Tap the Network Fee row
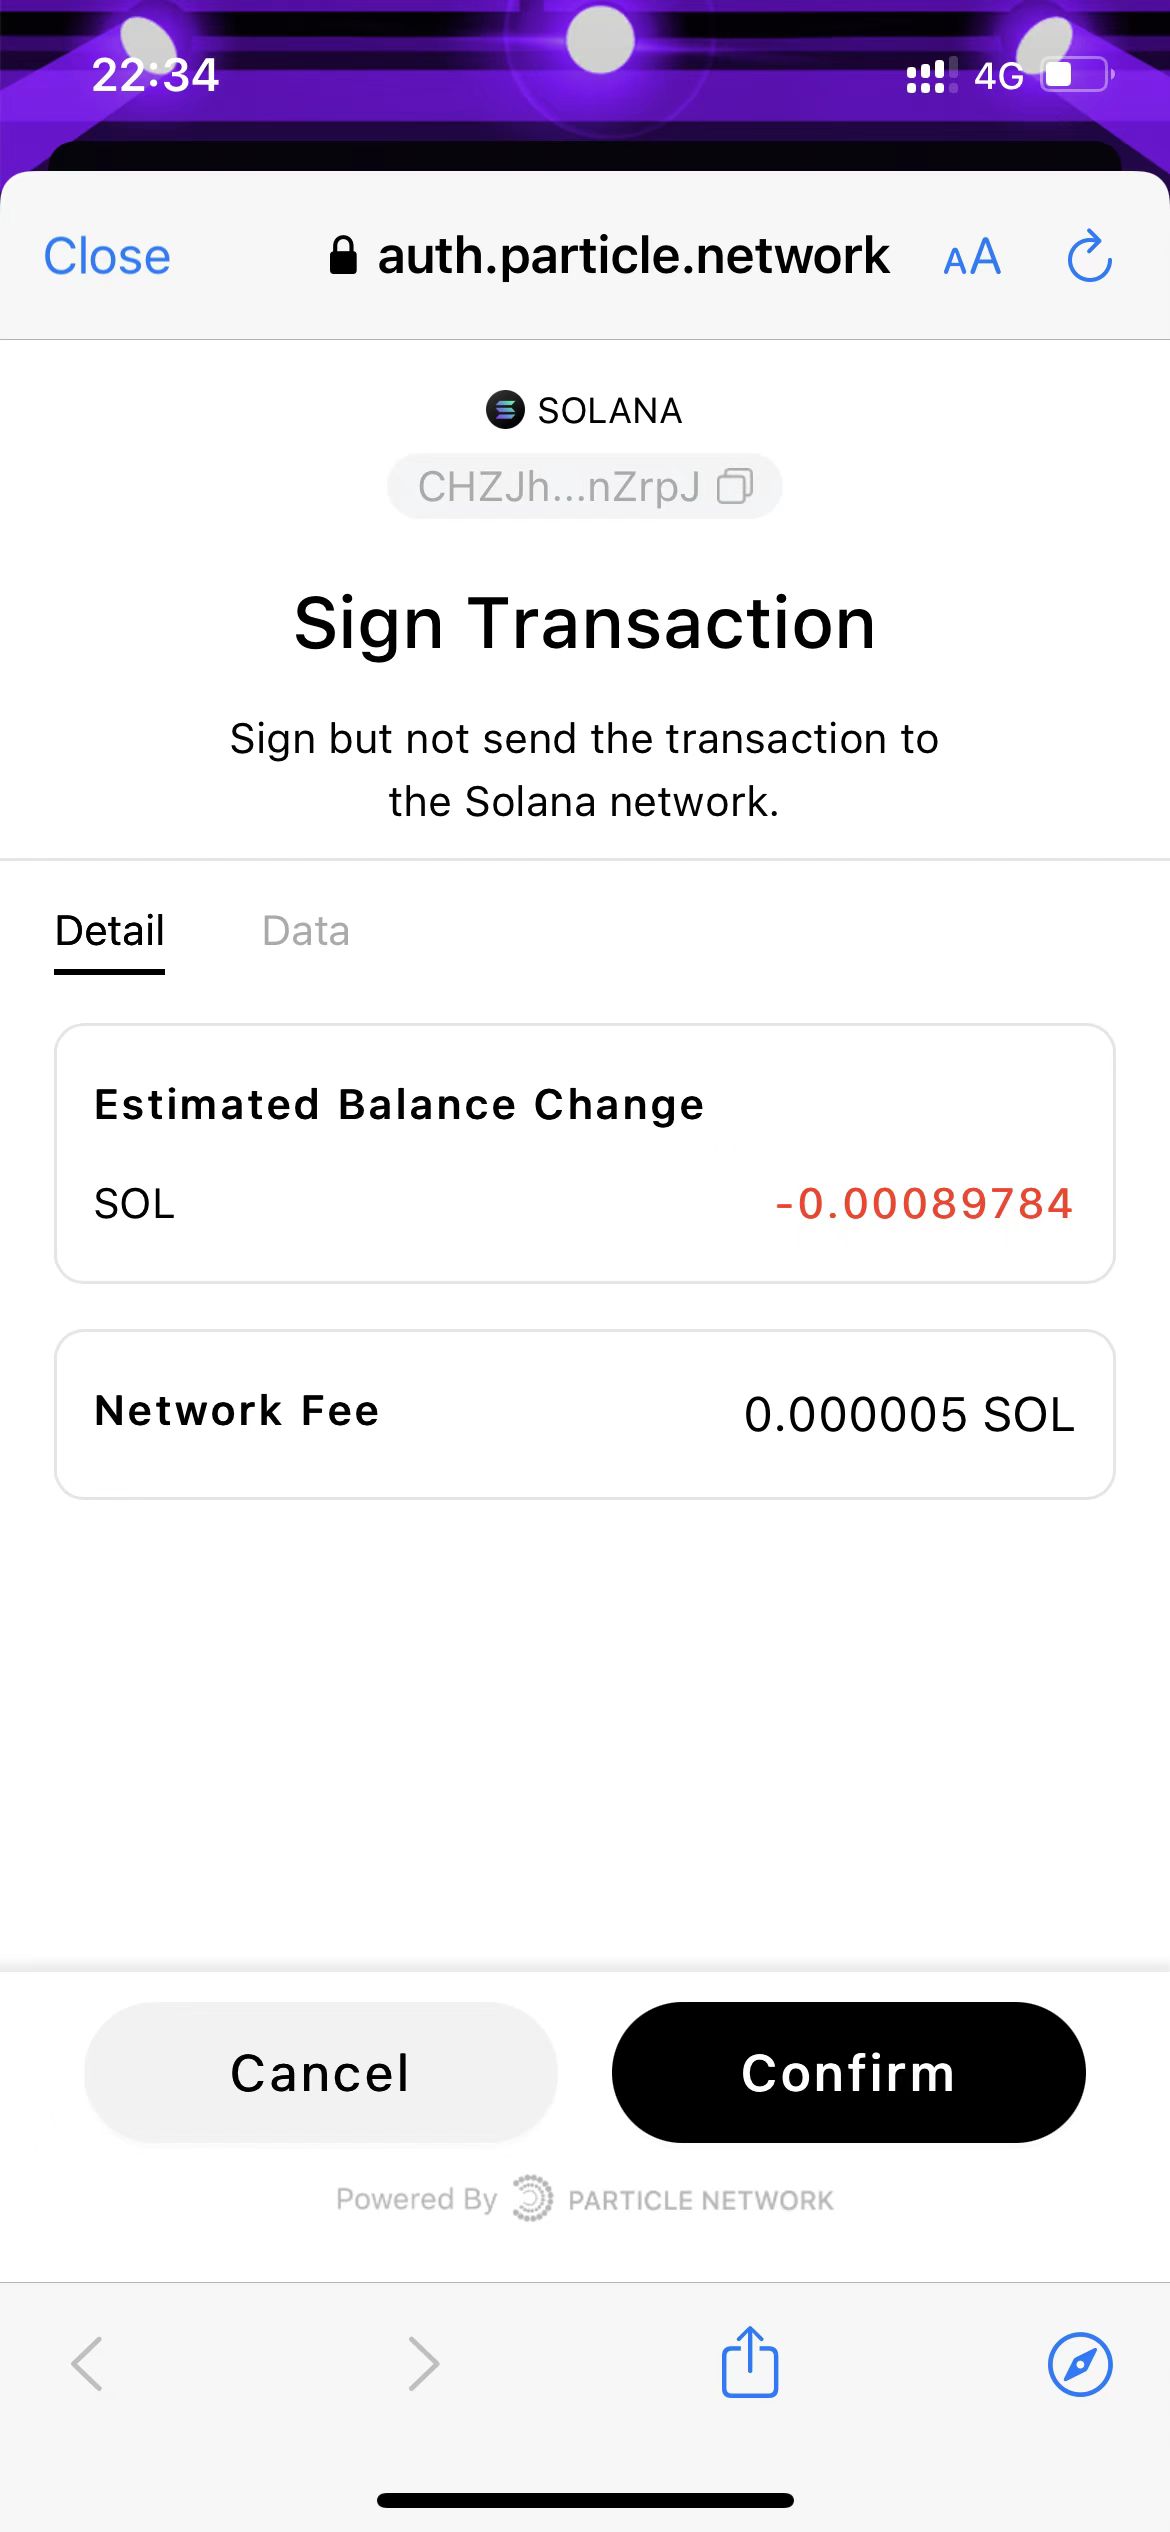 (584, 1413)
